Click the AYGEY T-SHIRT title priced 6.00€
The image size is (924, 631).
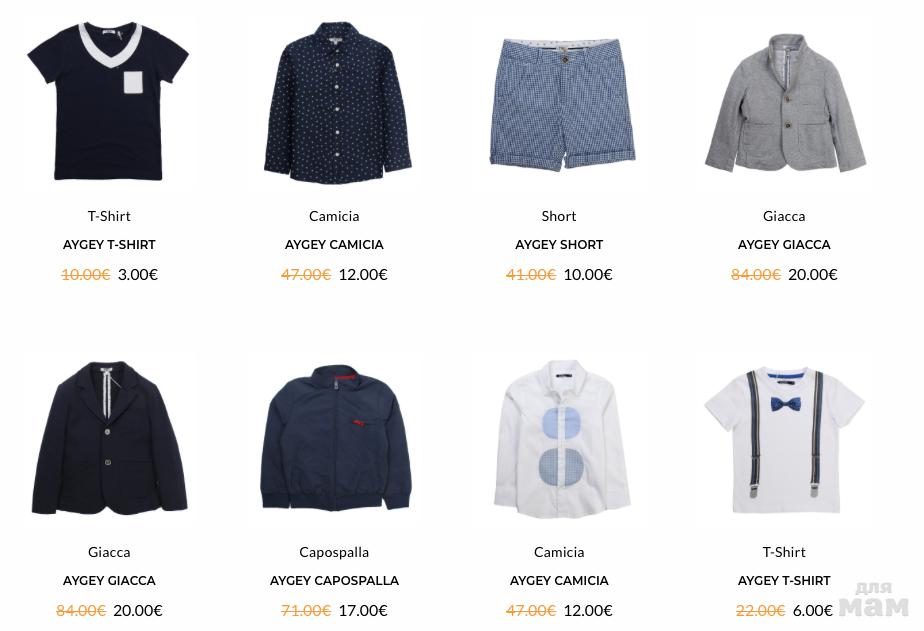coord(784,580)
